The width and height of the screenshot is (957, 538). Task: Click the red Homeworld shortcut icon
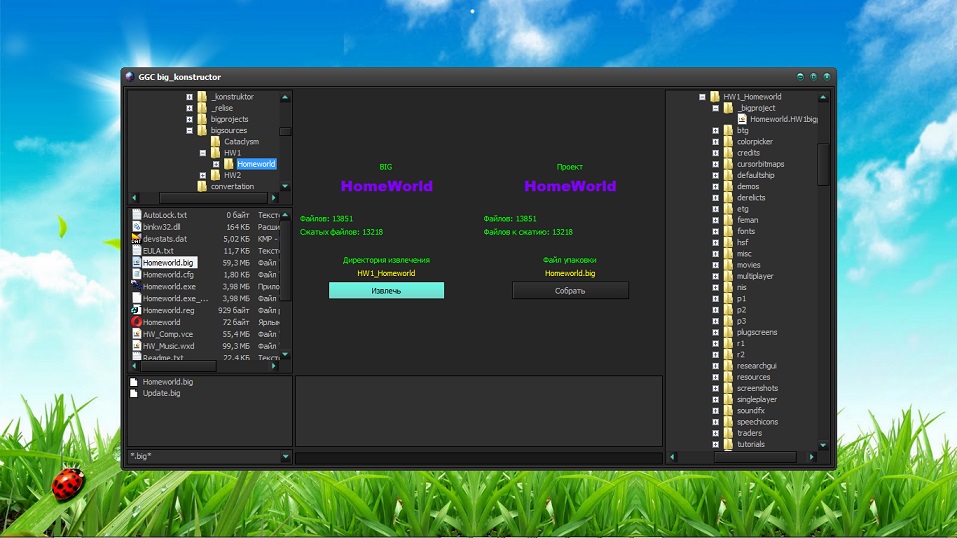(x=136, y=322)
